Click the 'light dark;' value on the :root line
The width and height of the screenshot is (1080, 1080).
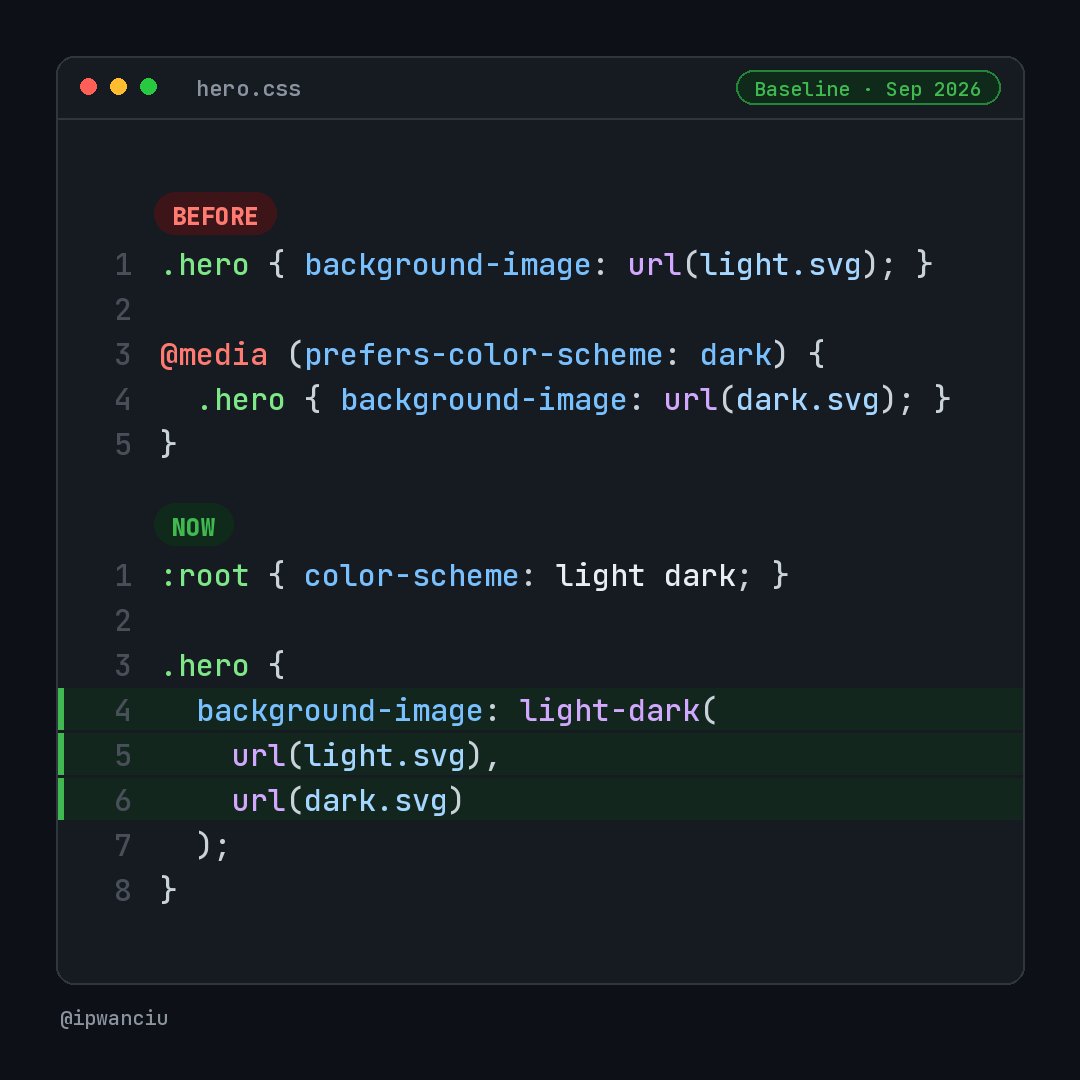coord(653,576)
